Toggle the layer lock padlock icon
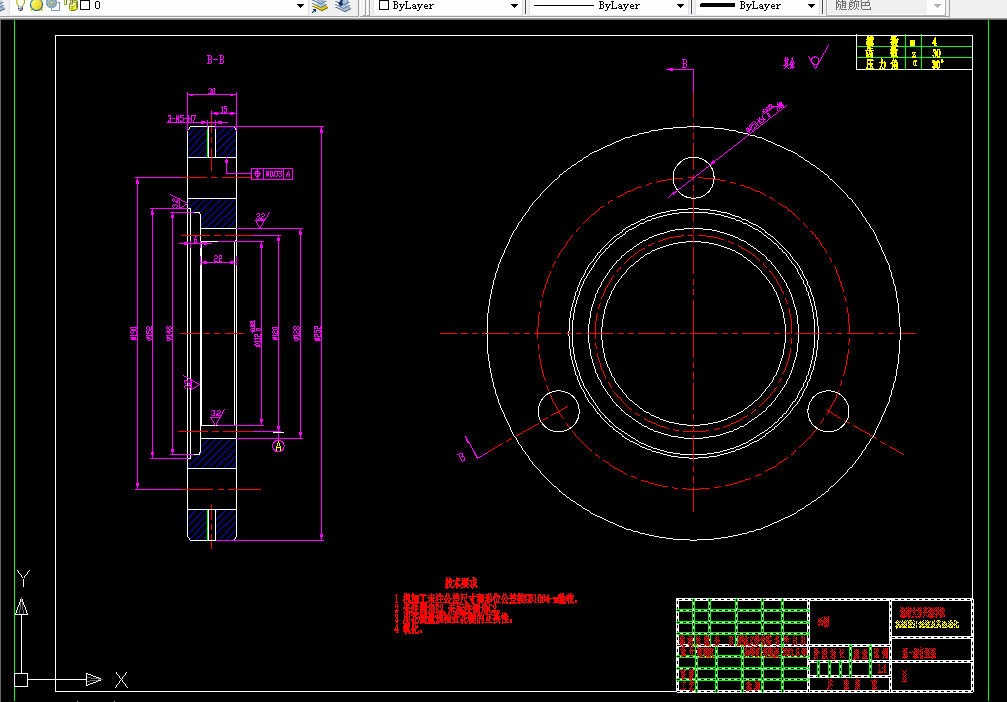 (x=71, y=5)
